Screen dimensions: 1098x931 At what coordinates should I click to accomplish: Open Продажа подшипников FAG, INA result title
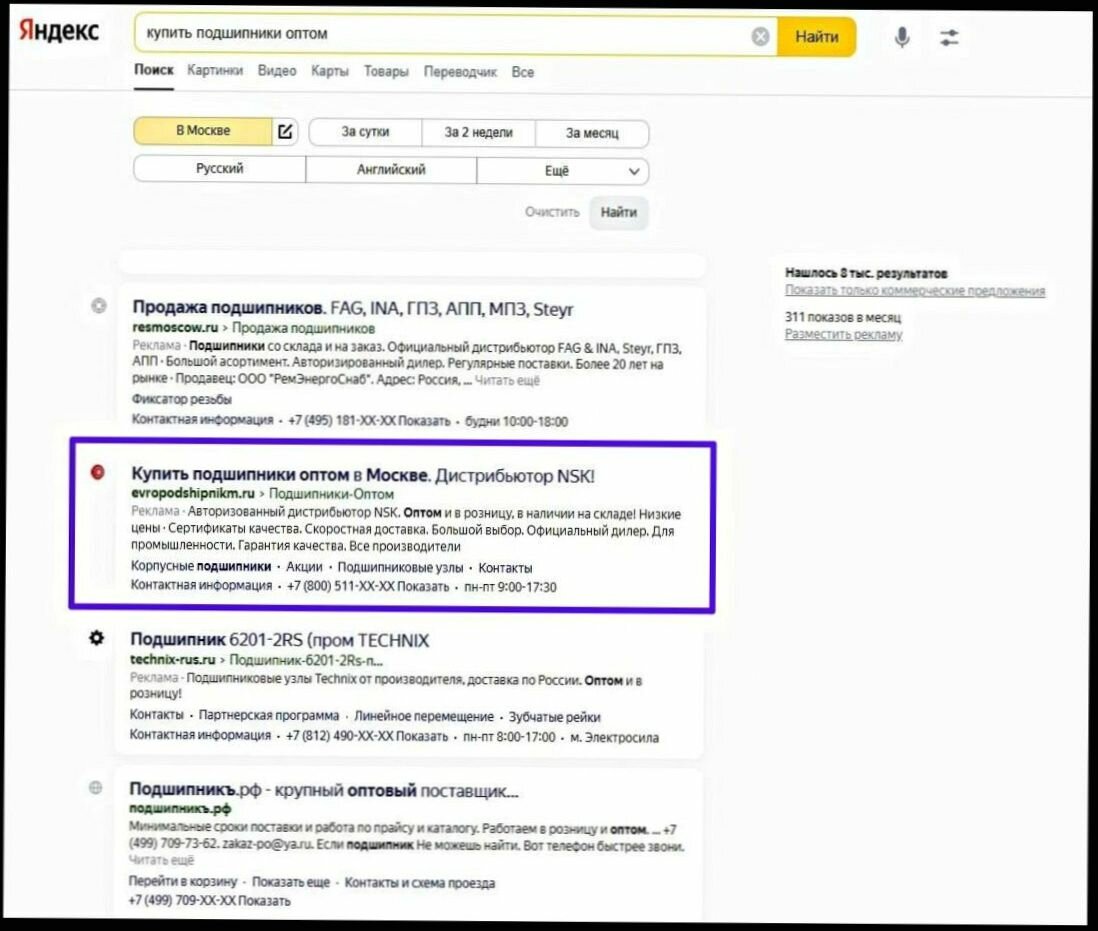pos(352,308)
